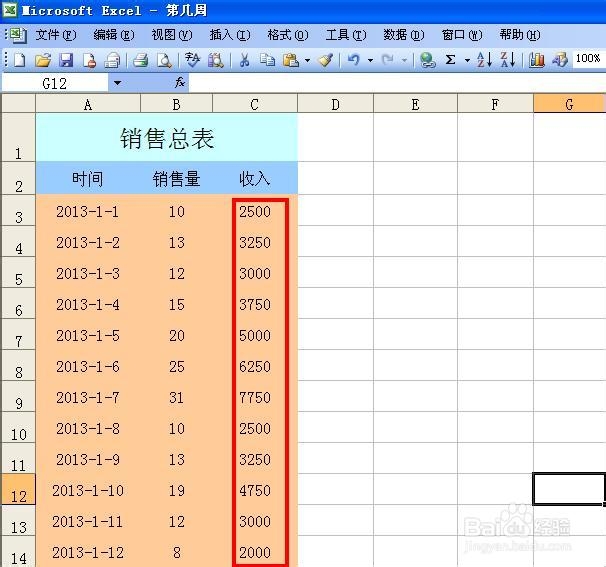This screenshot has width=606, height=567.
Task: Click the AutoSum sigma icon
Action: pos(450,60)
